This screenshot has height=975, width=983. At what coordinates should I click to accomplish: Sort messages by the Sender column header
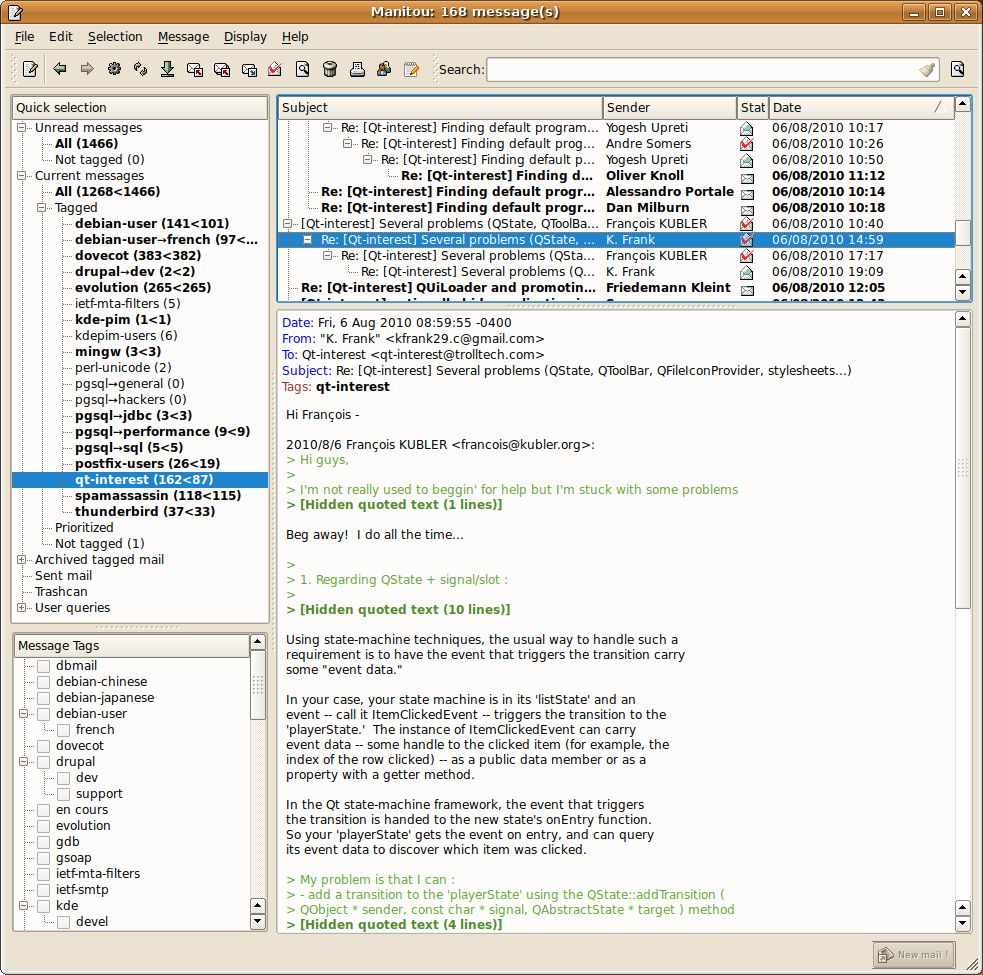(x=670, y=108)
